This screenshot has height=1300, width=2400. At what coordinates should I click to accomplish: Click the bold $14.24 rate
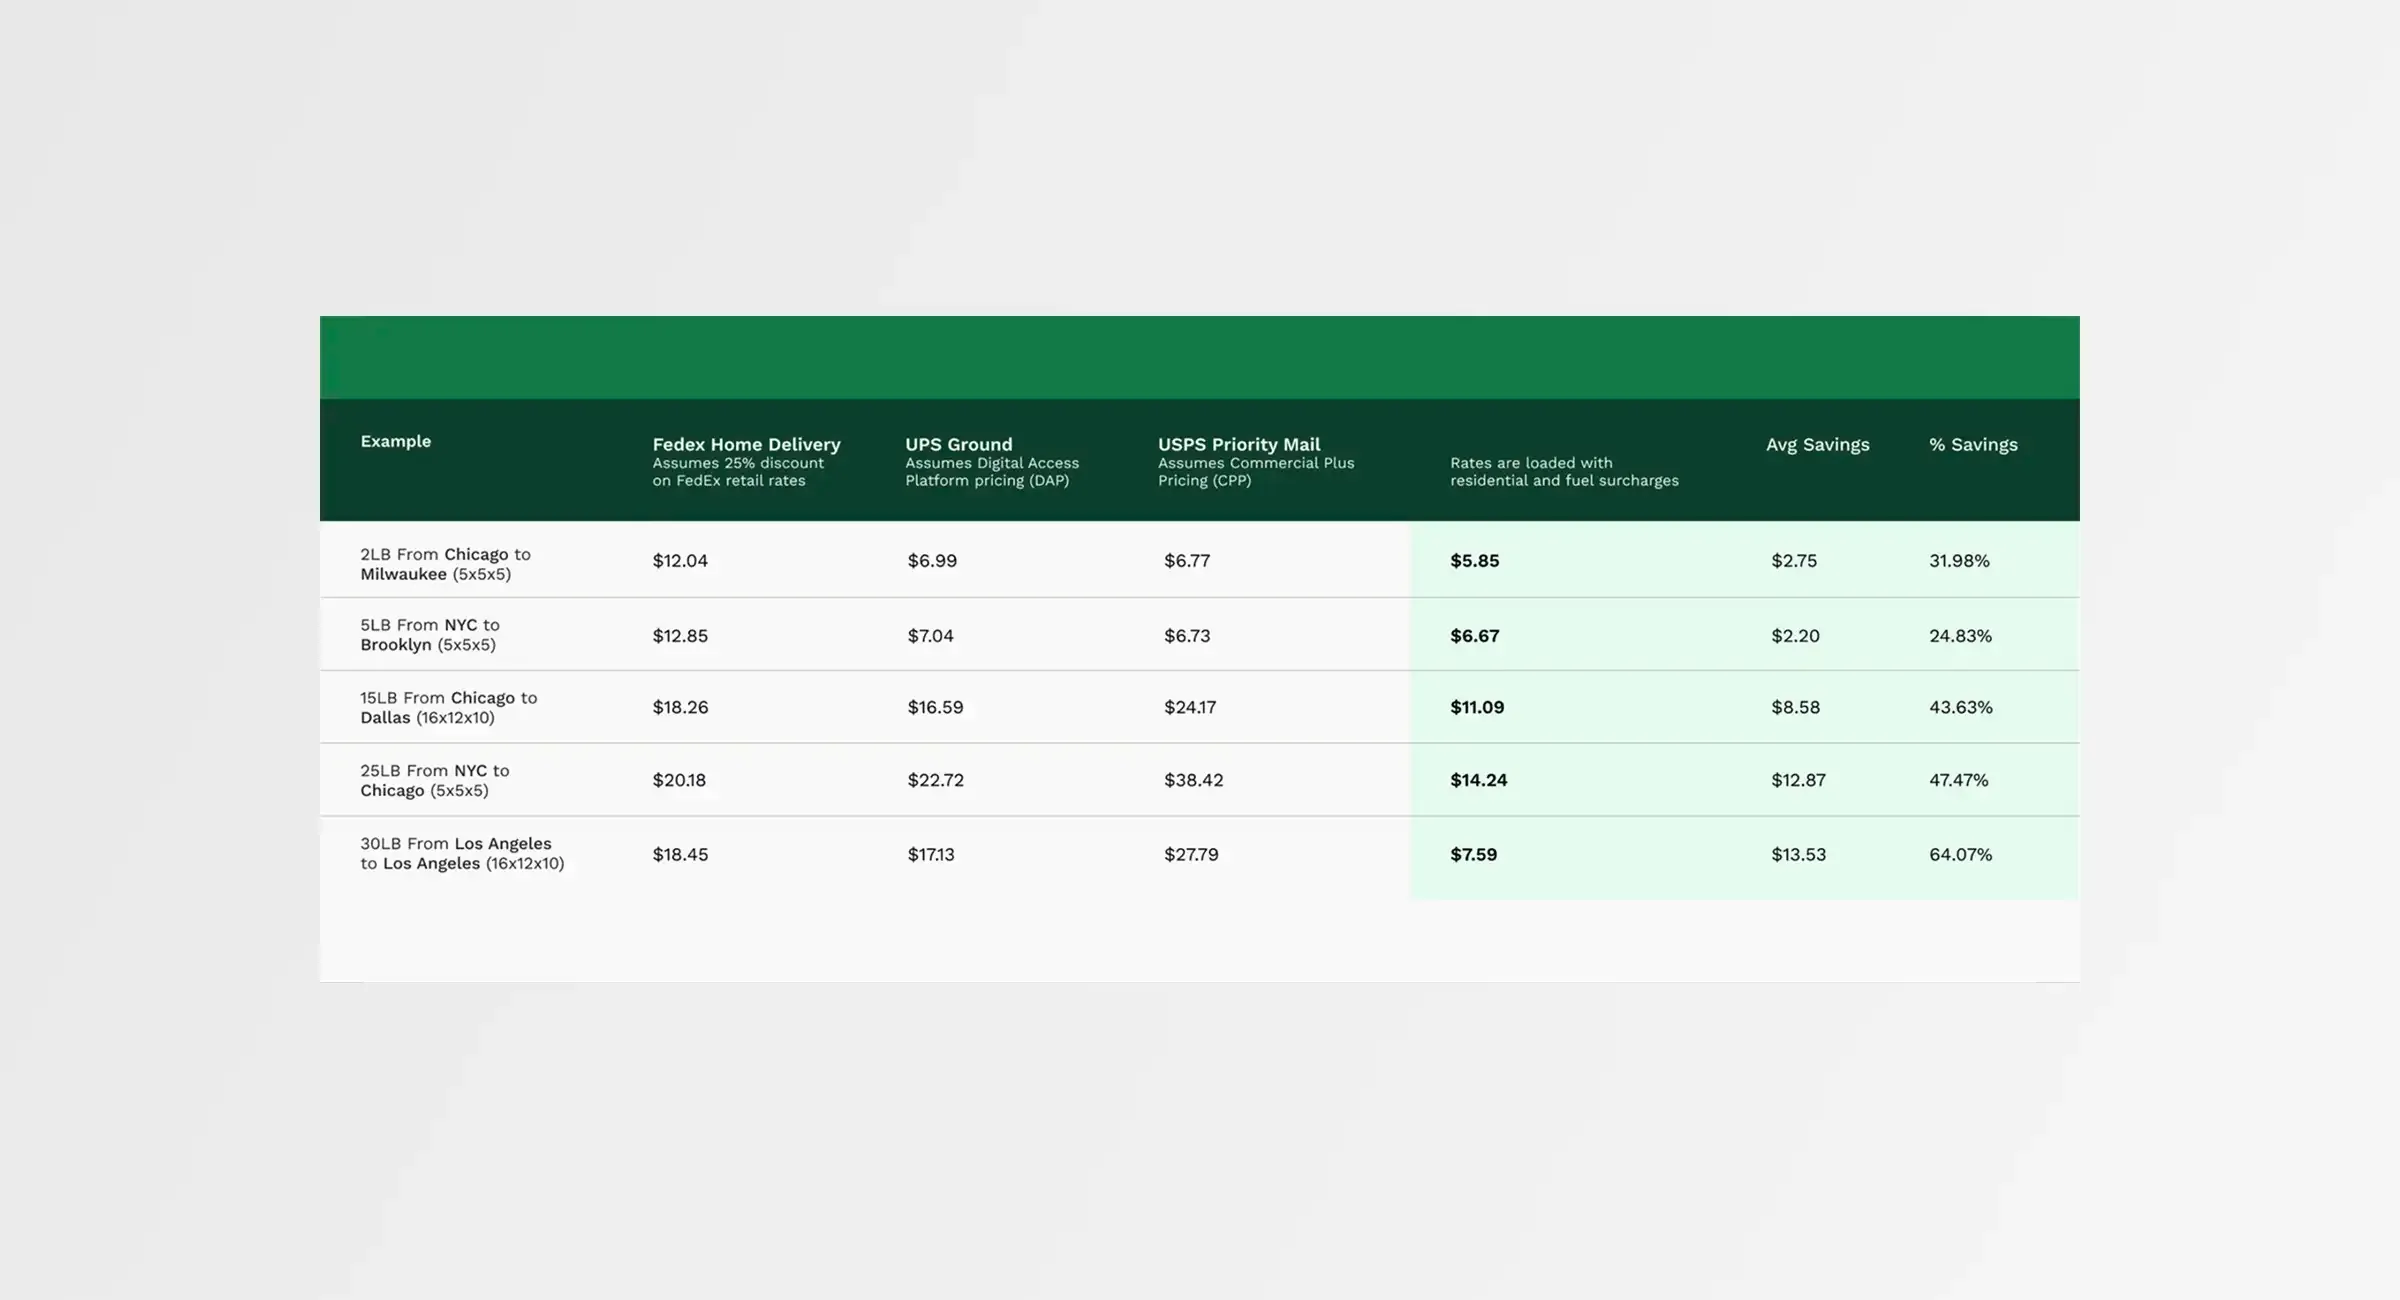(x=1478, y=780)
